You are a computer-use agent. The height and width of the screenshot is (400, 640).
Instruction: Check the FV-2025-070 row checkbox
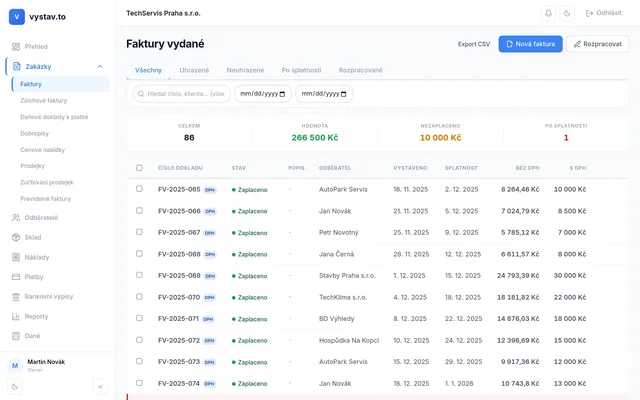click(x=139, y=297)
